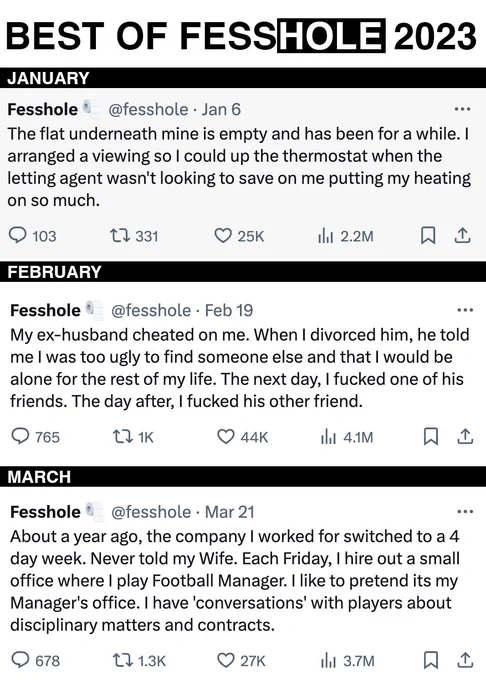Viewport: 486px width, 680px height.
Task: Bookmark the Jan 6 tweet
Action: pos(428,236)
